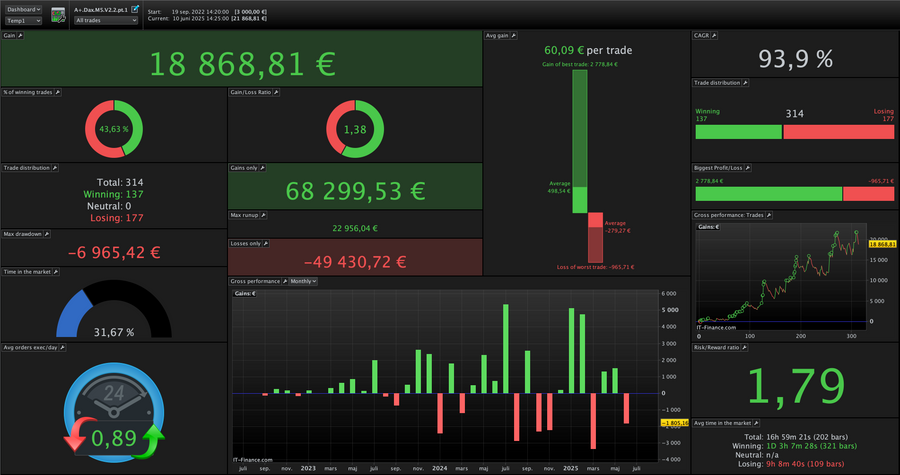Open wrench settings for Time in the market

tap(56, 272)
